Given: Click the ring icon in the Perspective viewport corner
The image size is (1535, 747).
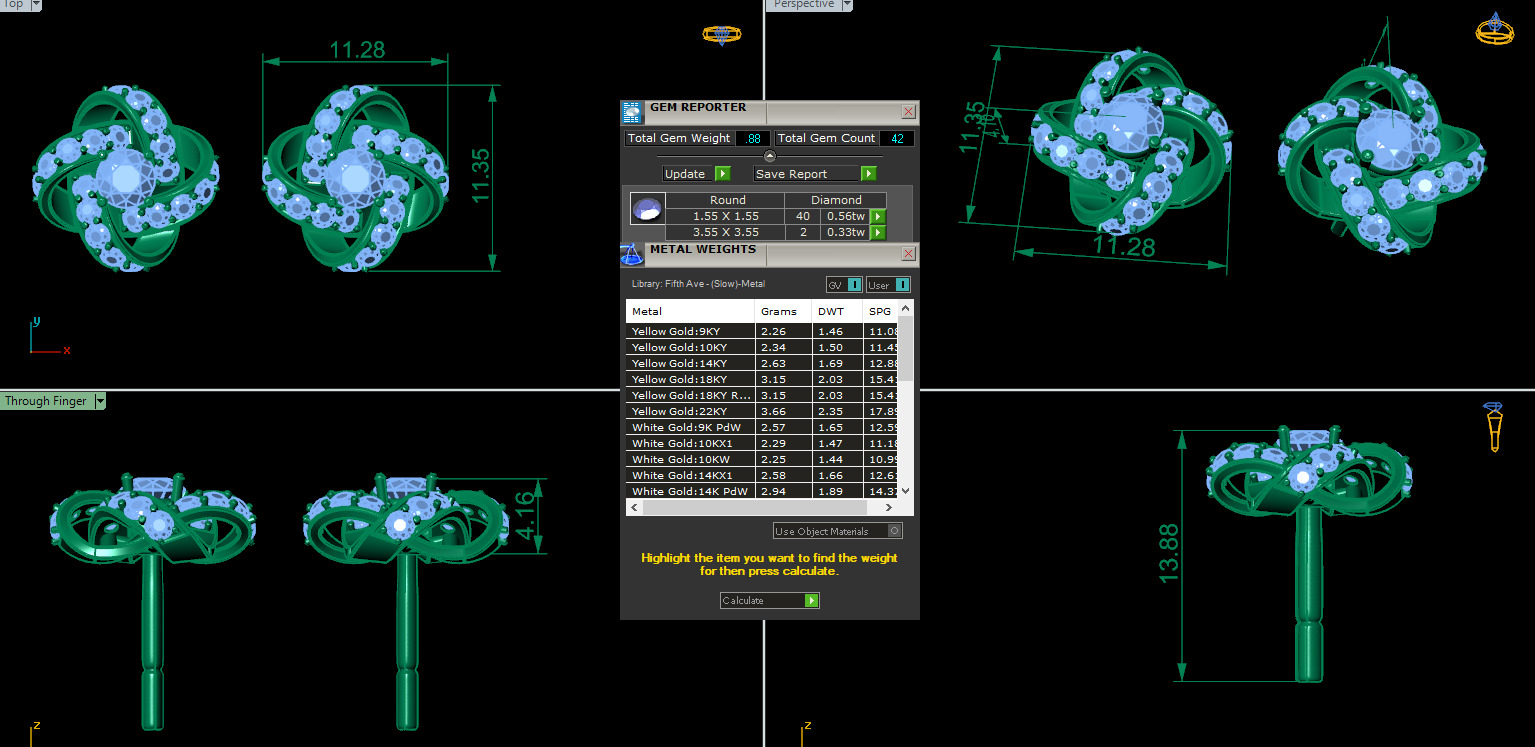Looking at the screenshot, I should 1494,29.
